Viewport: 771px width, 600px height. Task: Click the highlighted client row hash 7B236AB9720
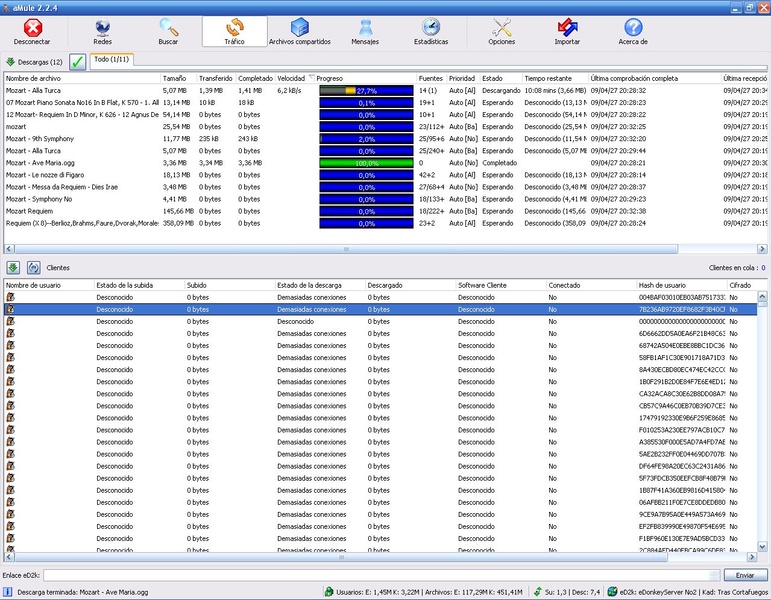(x=682, y=309)
